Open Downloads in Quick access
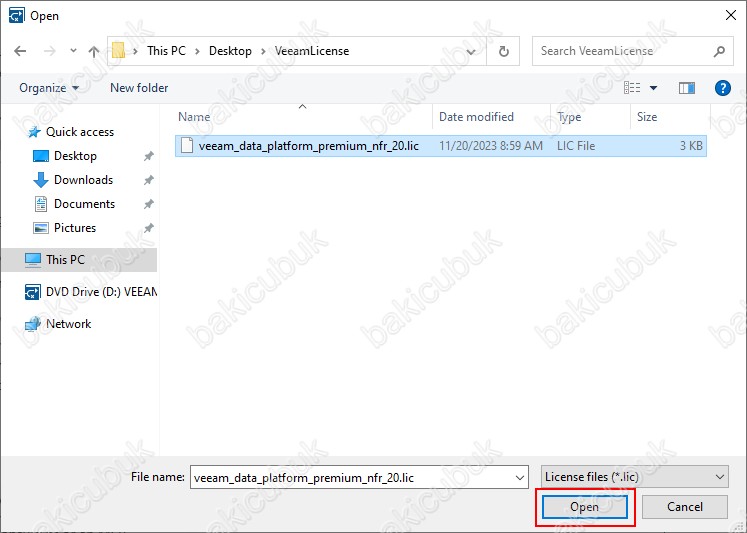747x533 pixels. coord(83,180)
